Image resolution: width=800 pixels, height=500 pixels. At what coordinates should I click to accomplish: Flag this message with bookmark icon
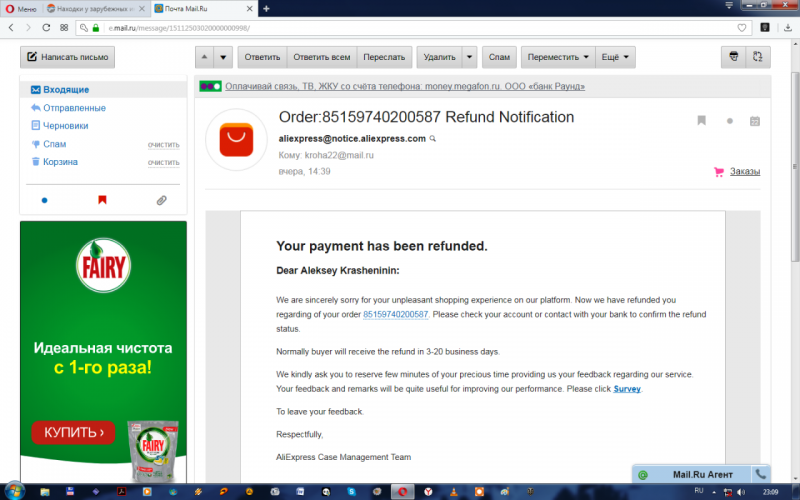(702, 120)
